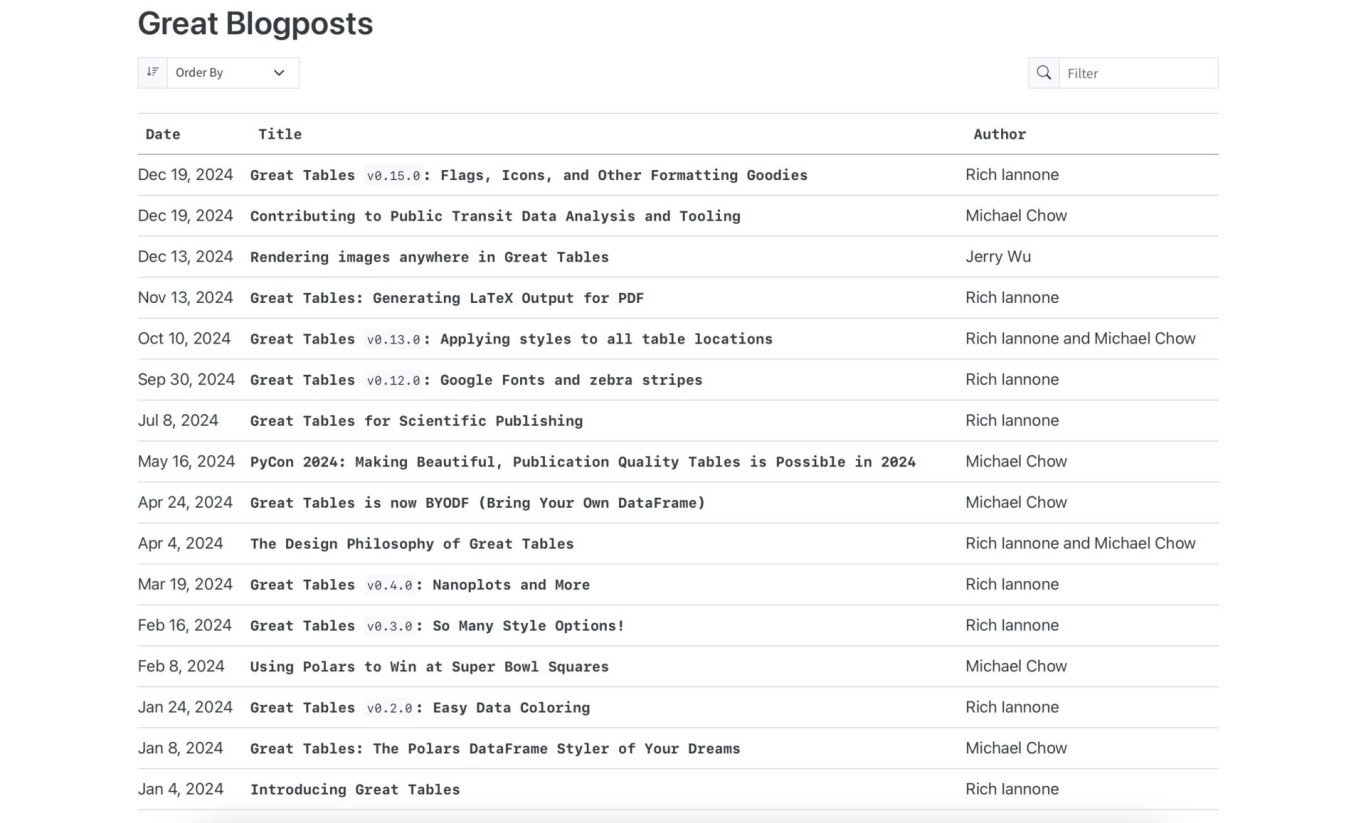Click the 'Great Blogposts' page heading
The height and width of the screenshot is (823, 1366).
(255, 23)
